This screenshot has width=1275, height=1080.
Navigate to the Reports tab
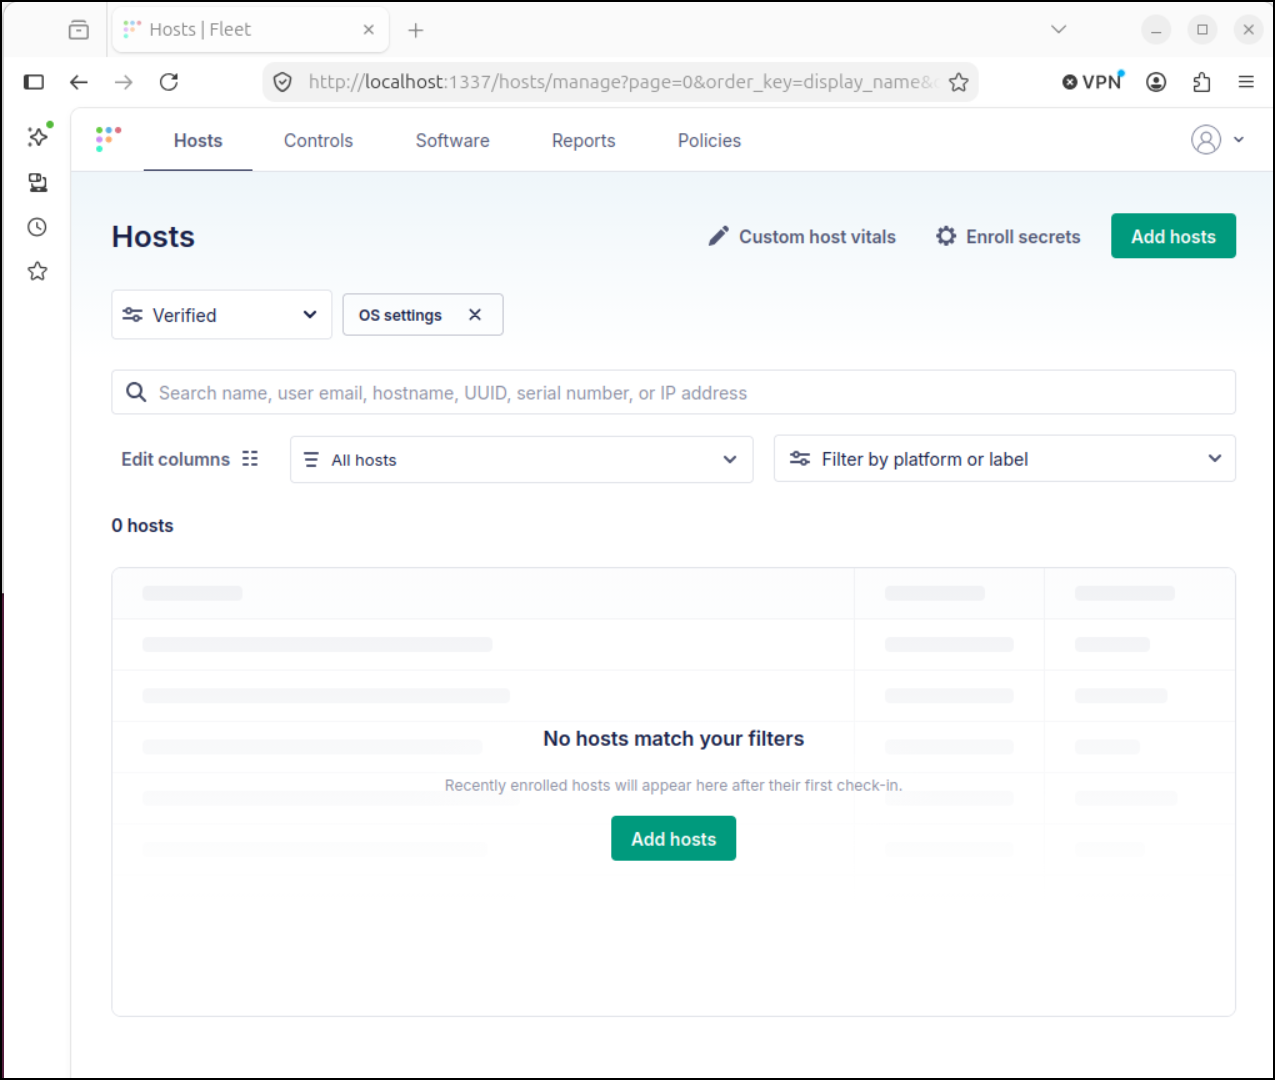583,141
